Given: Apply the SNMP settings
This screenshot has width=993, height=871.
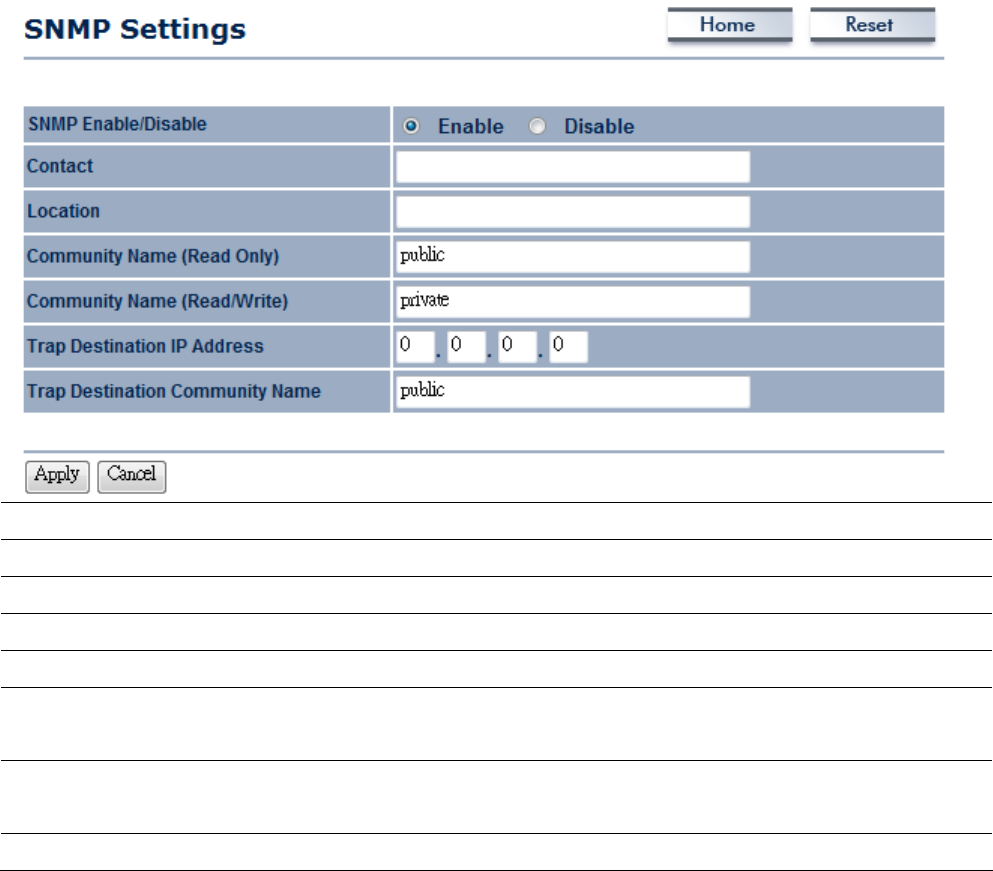Looking at the screenshot, I should pyautogui.click(x=57, y=476).
